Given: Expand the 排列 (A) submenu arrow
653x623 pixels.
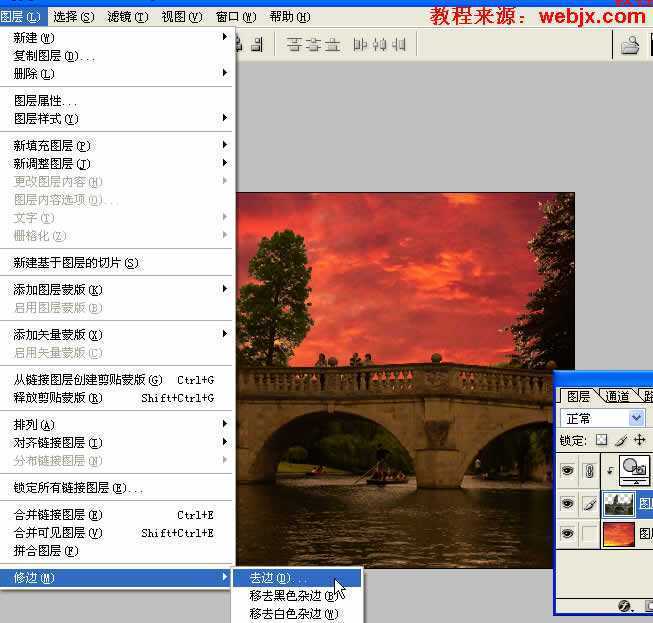Looking at the screenshot, I should tap(224, 424).
